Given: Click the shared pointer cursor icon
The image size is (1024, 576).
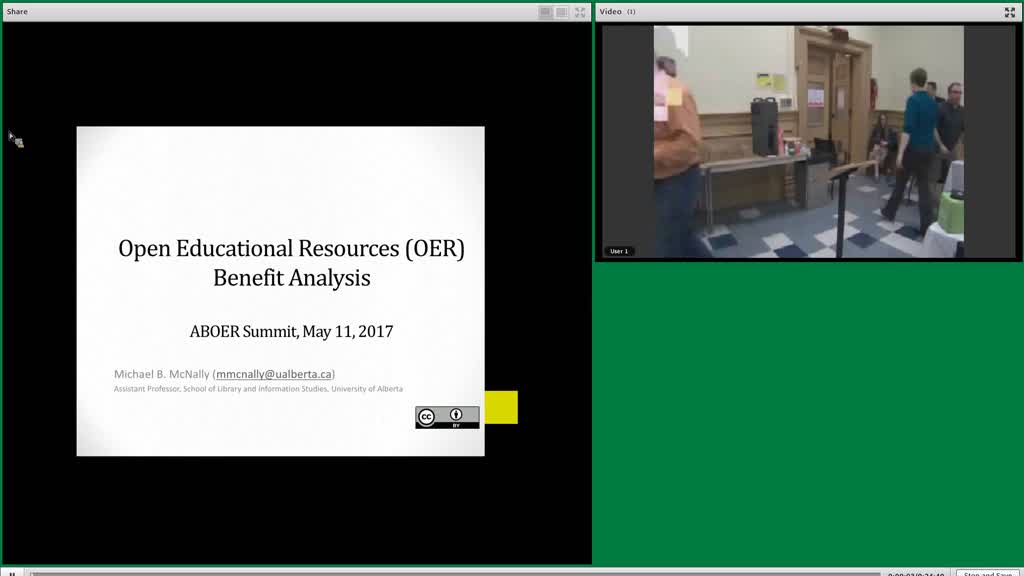Looking at the screenshot, I should pos(16,139).
